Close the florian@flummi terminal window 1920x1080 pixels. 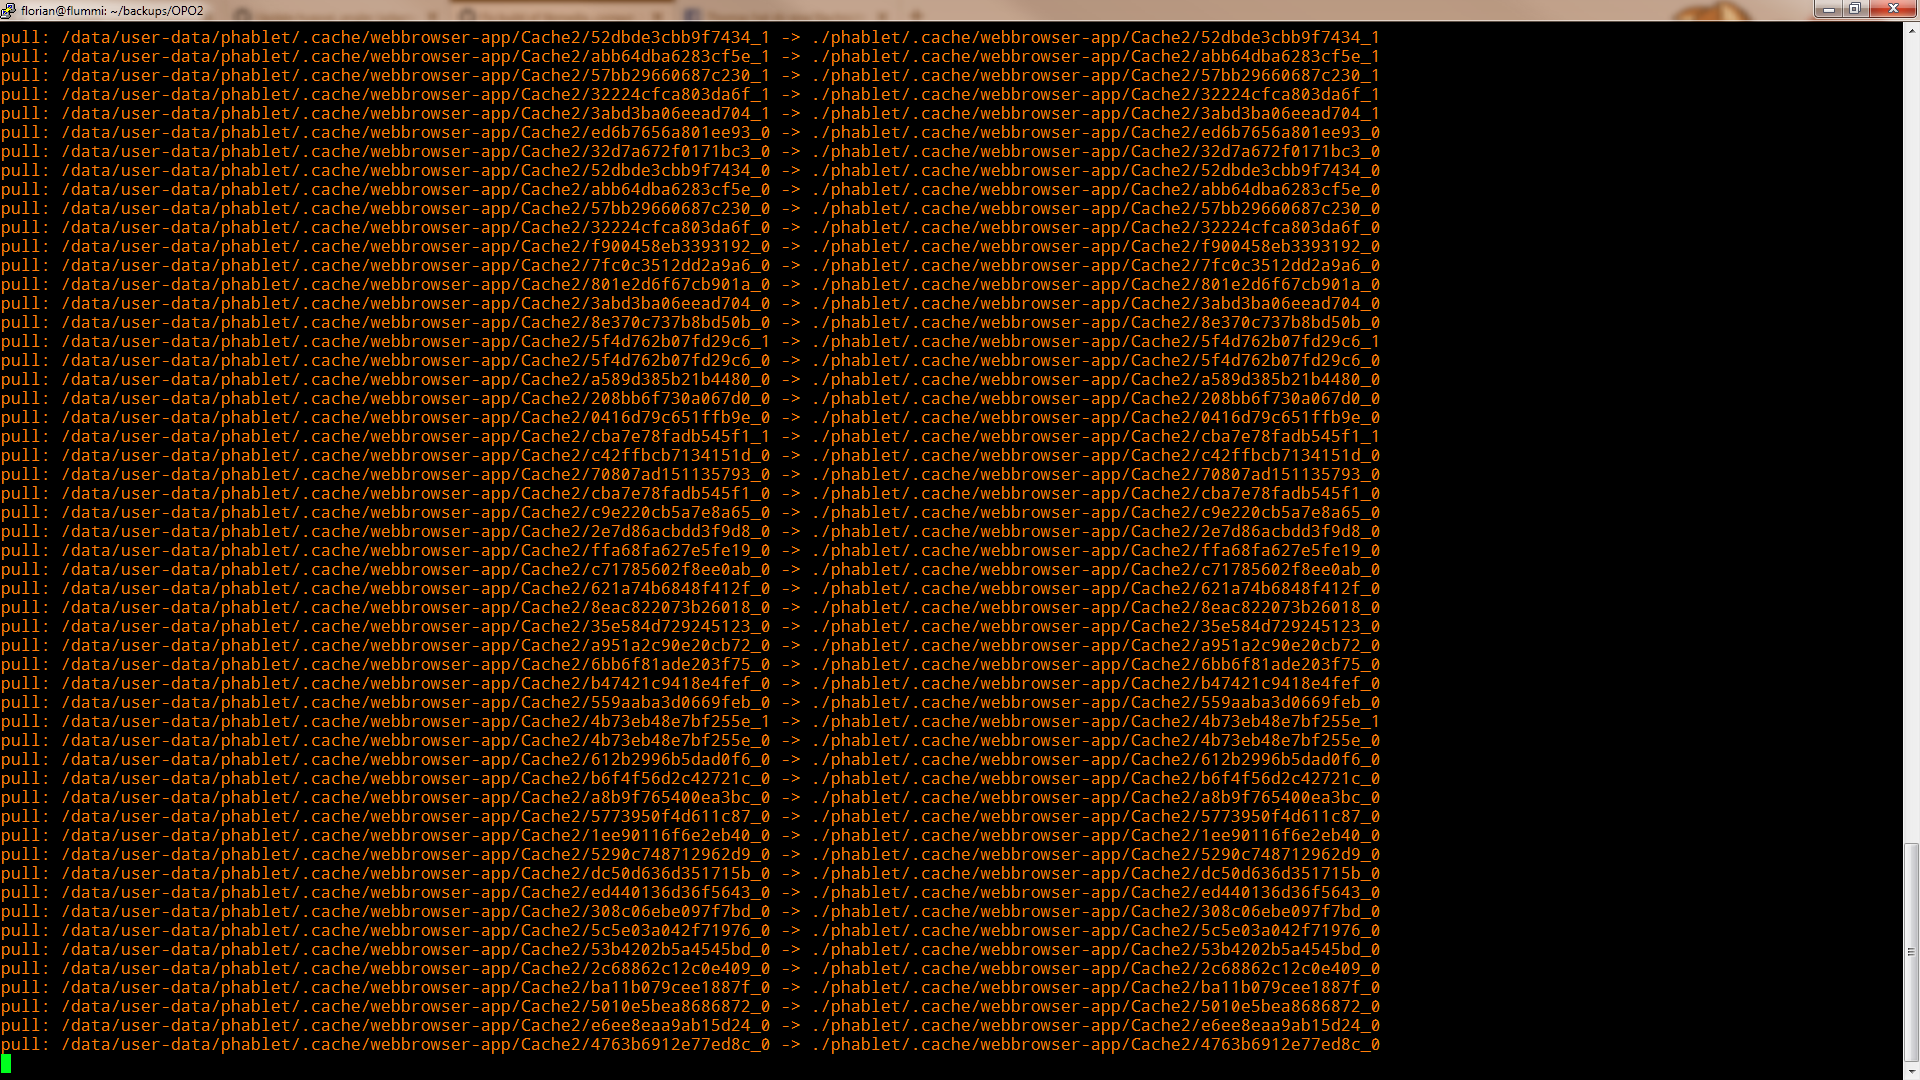(x=1892, y=9)
